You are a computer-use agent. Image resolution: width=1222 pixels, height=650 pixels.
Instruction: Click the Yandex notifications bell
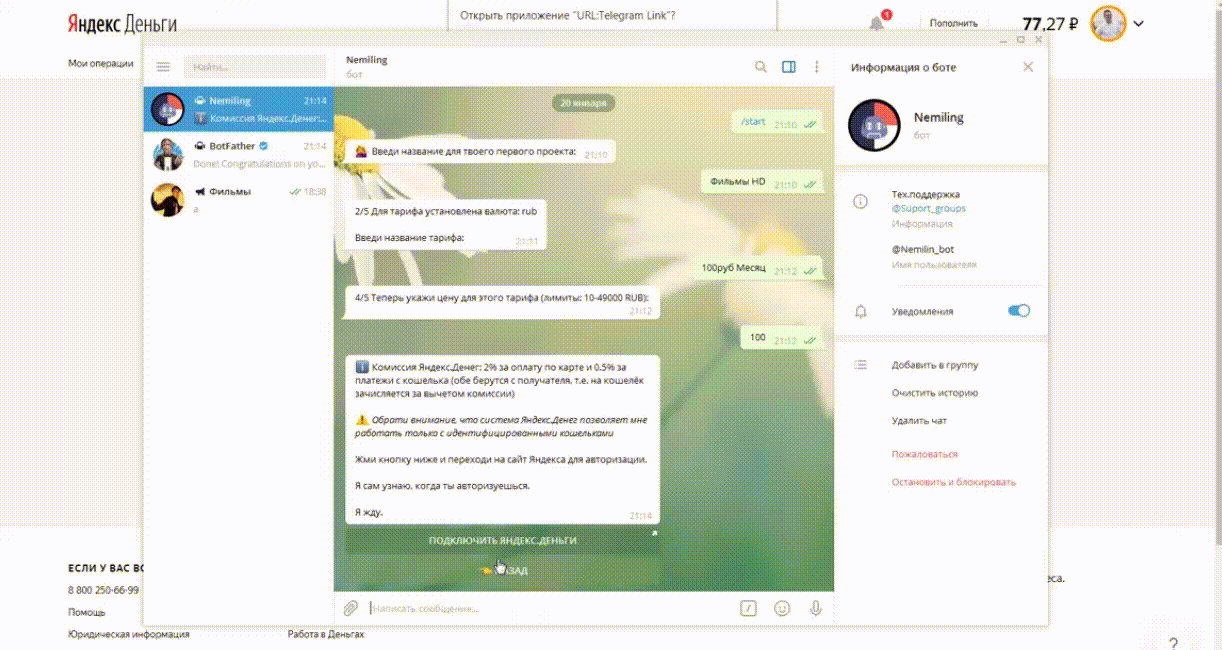click(x=877, y=22)
